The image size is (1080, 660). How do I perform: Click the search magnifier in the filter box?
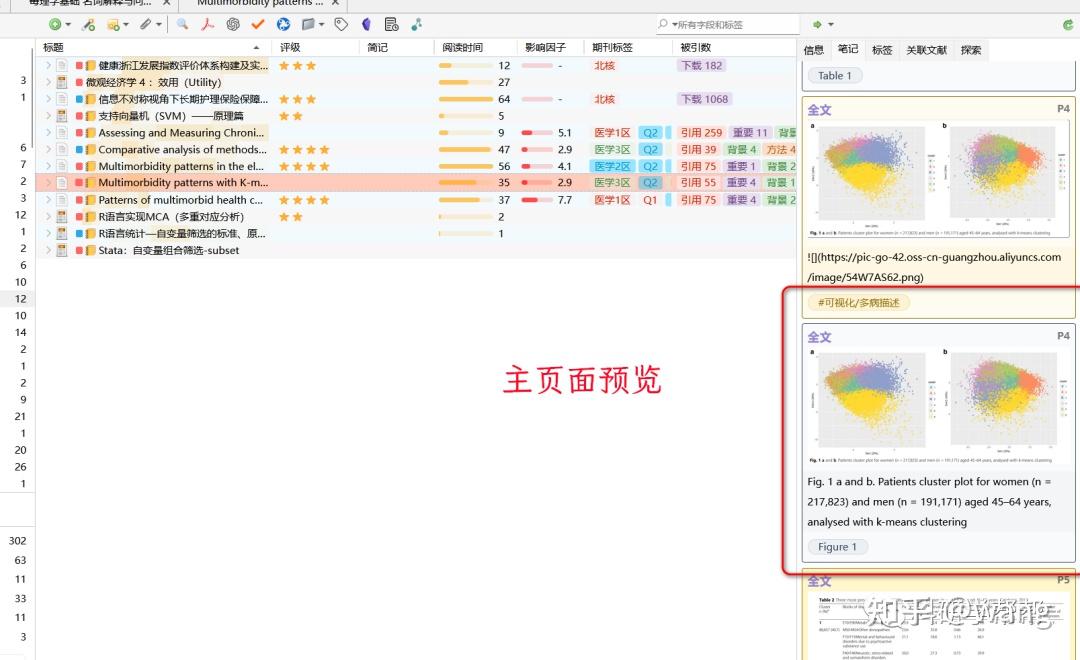pos(663,24)
